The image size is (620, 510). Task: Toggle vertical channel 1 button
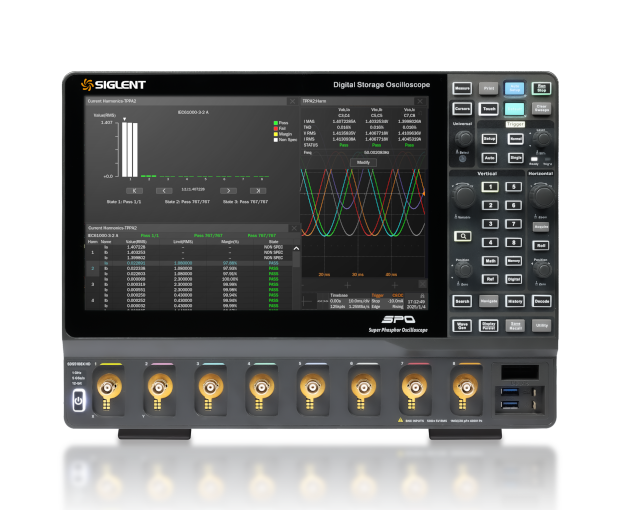click(x=490, y=186)
